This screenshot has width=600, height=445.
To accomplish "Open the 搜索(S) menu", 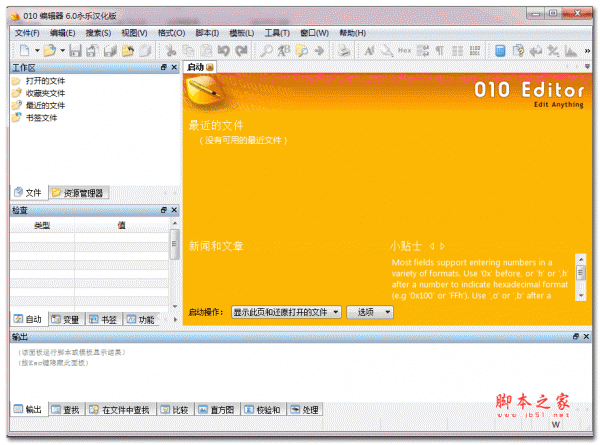I will 98,33.
